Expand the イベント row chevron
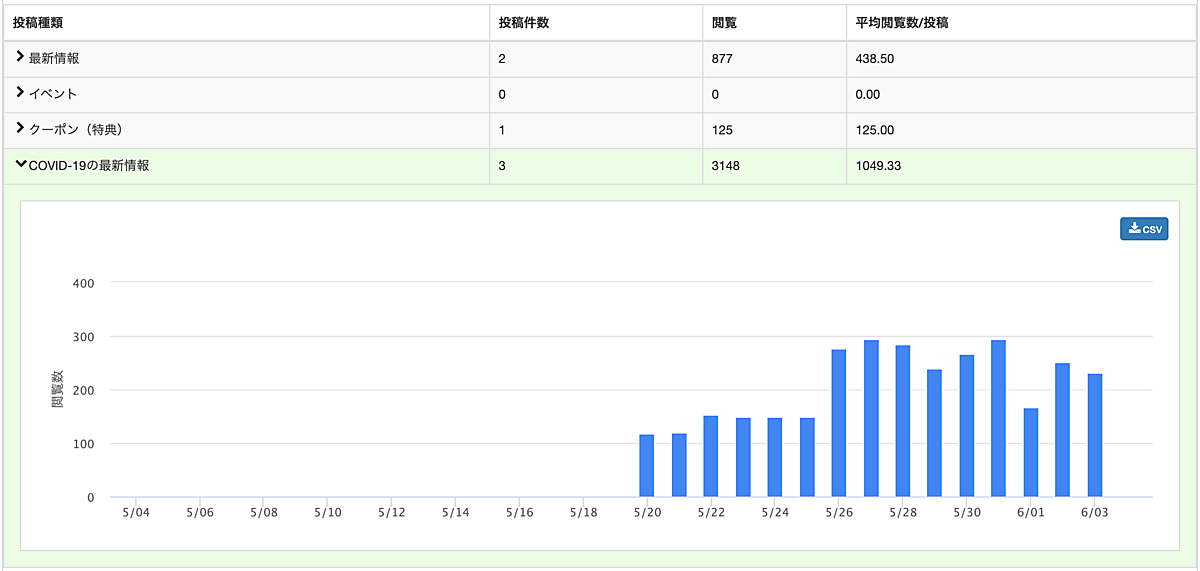Screen dimensions: 1200x571 pos(20,93)
